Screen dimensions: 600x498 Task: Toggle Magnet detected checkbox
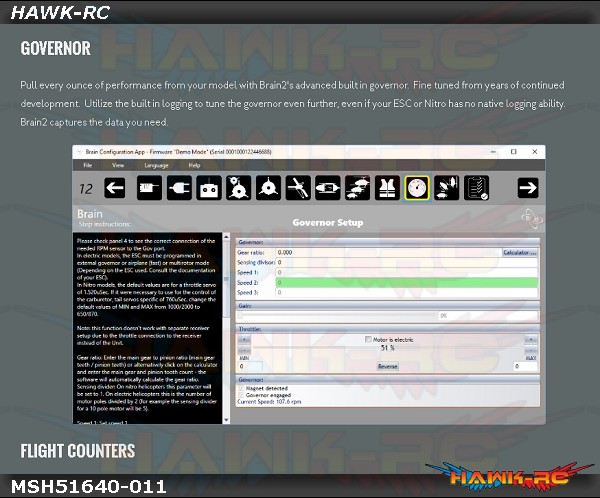241,388
